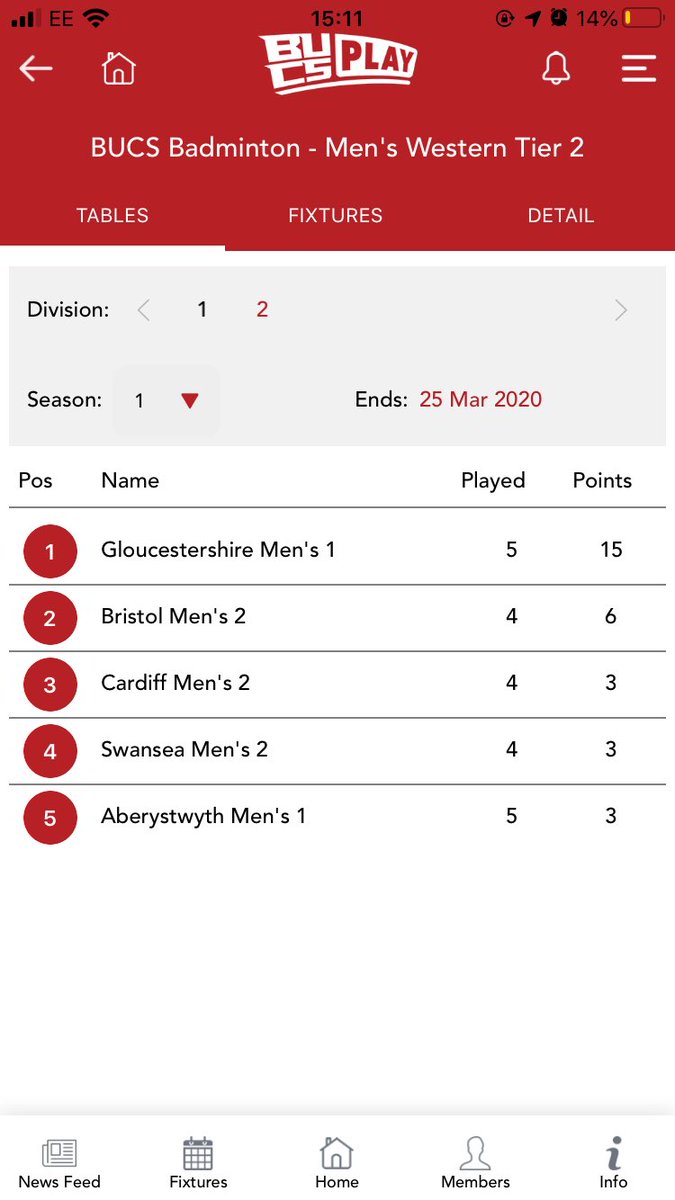This screenshot has width=675, height=1200.
Task: Open News Feed in bottom bar
Action: 60,1165
